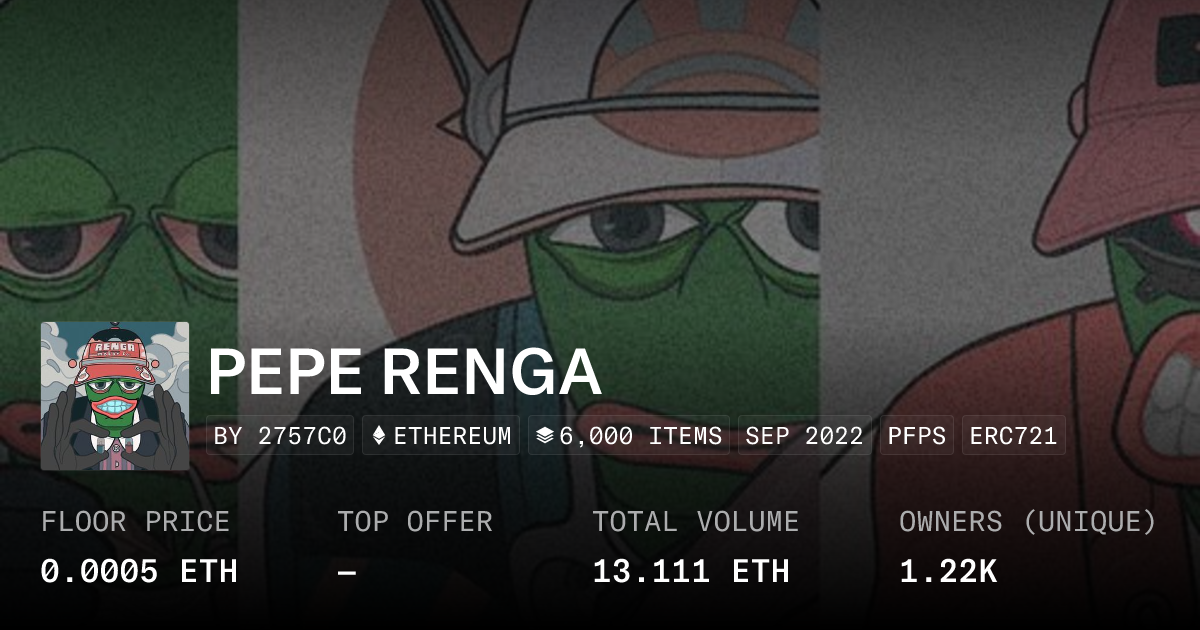Click the stacked layers items icon
Screen dimensions: 1200x630
tap(545, 436)
